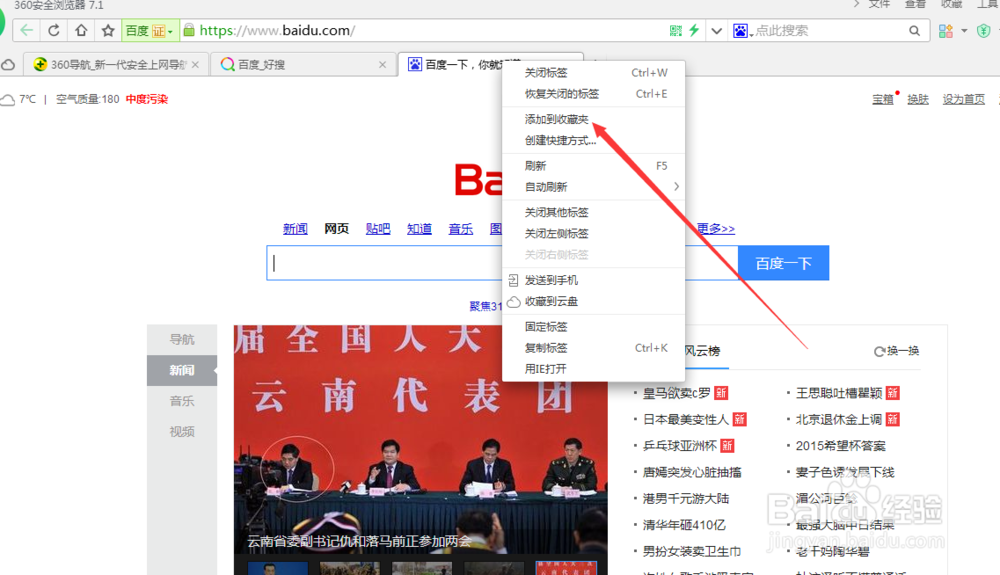Click the lightning speed mode icon

tap(694, 30)
